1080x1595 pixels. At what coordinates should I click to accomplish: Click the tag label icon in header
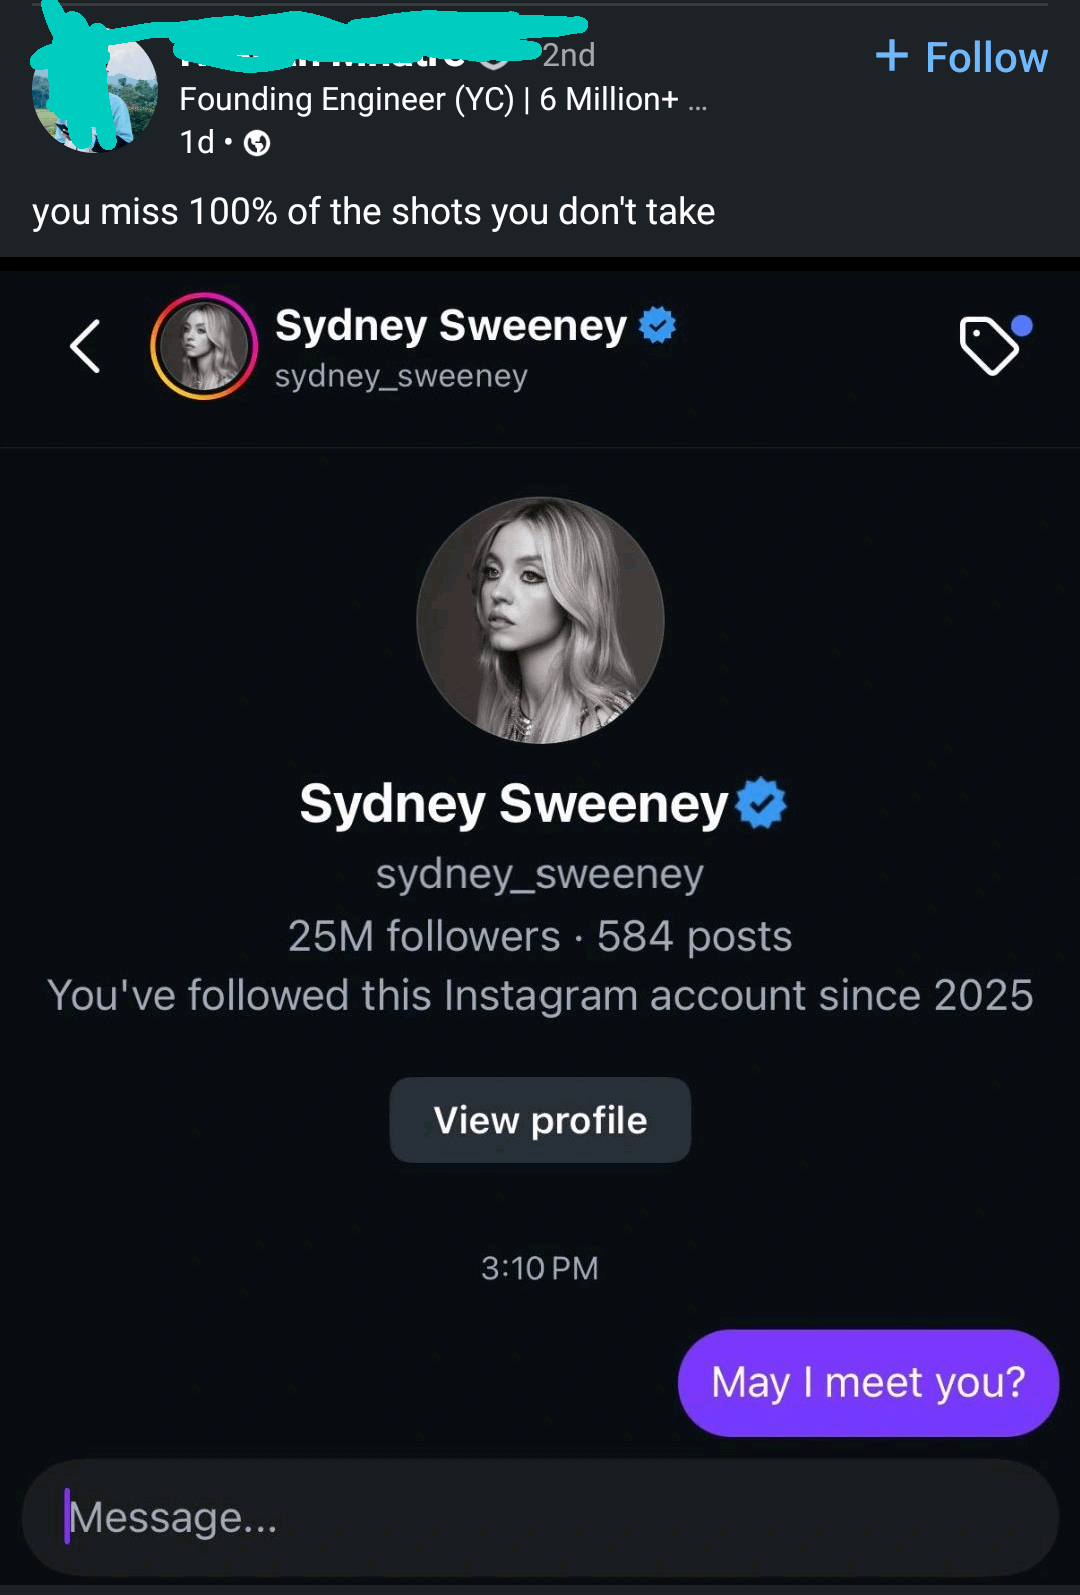tap(990, 345)
